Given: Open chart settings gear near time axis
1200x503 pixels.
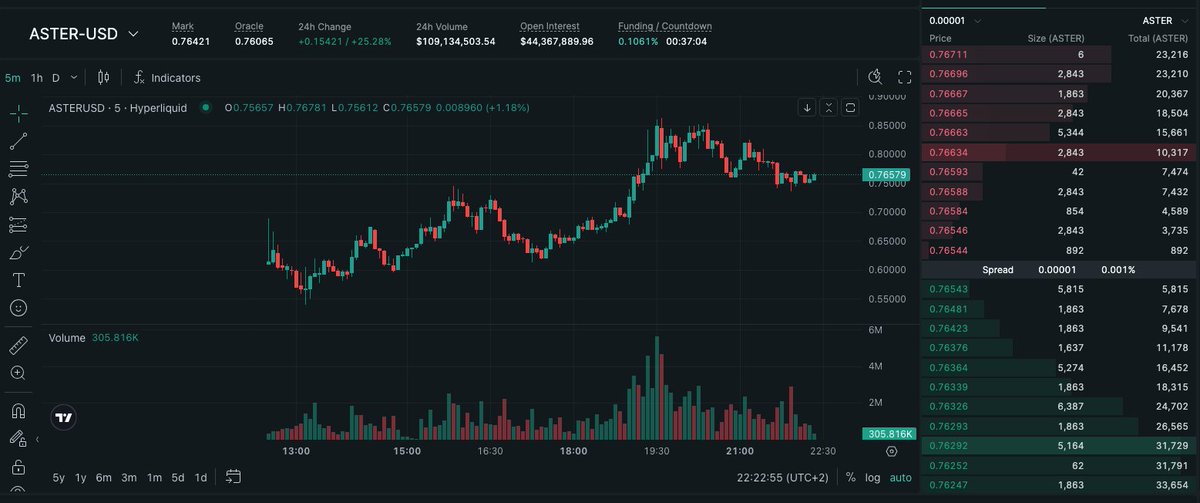Looking at the screenshot, I should (892, 452).
